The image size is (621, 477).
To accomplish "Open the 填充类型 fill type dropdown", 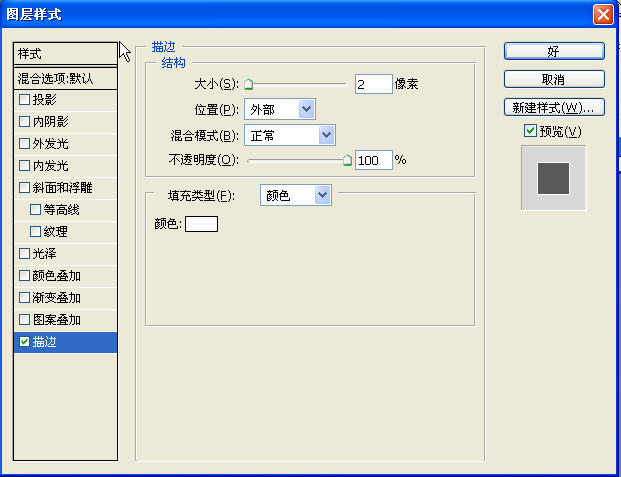I will tap(295, 195).
